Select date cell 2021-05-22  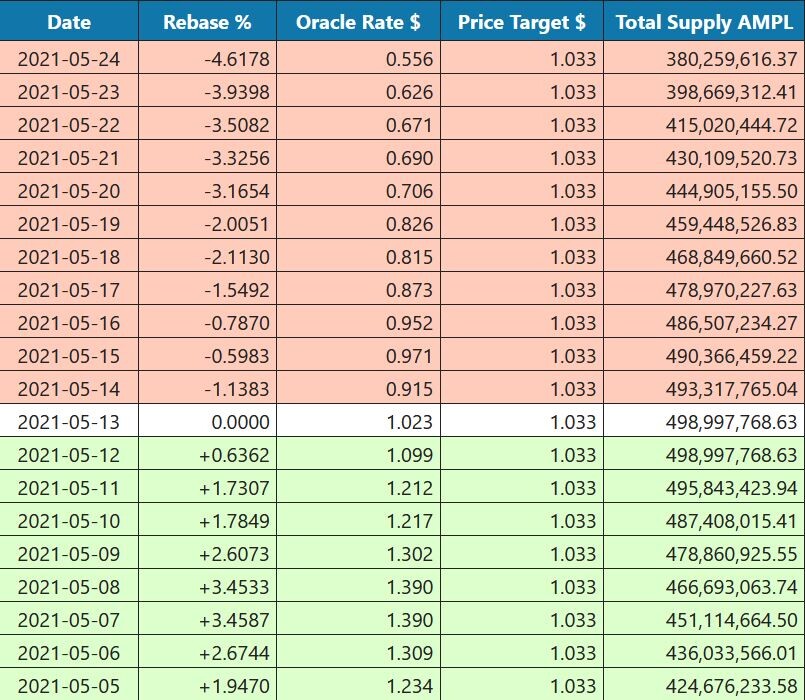[x=69, y=125]
